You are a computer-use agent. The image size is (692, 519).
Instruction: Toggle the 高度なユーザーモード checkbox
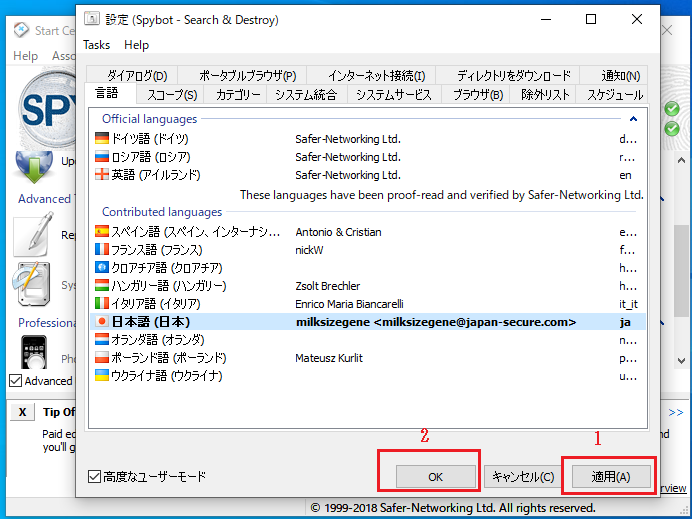pyautogui.click(x=95, y=477)
